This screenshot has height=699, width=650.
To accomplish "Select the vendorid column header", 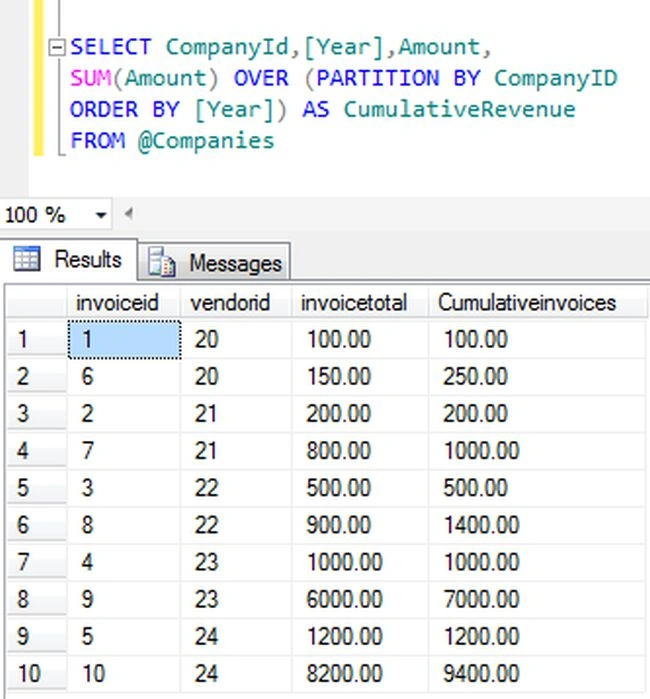I will (x=236, y=303).
